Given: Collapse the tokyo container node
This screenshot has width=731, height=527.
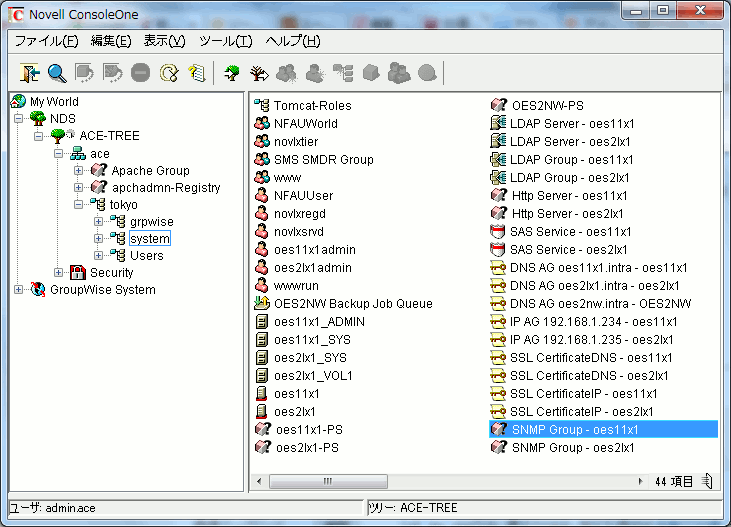Looking at the screenshot, I should (x=78, y=204).
